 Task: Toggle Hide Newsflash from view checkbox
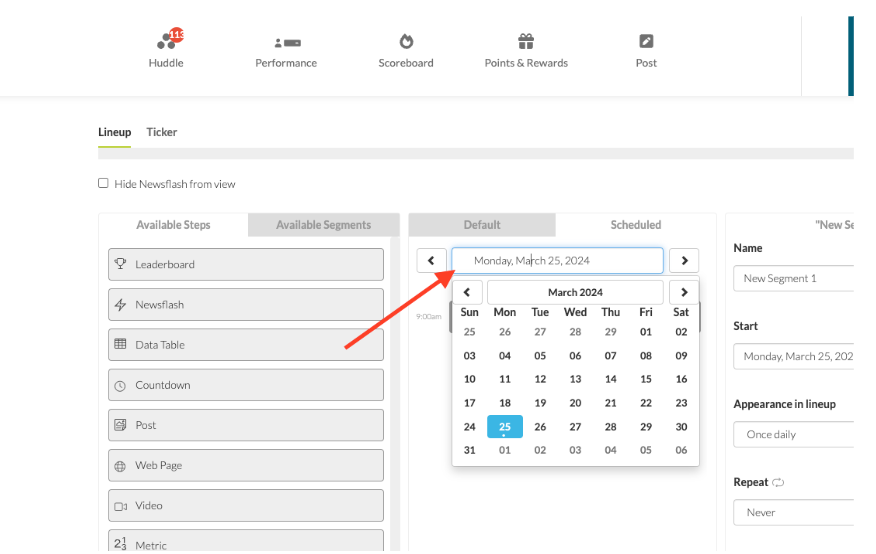coord(103,183)
